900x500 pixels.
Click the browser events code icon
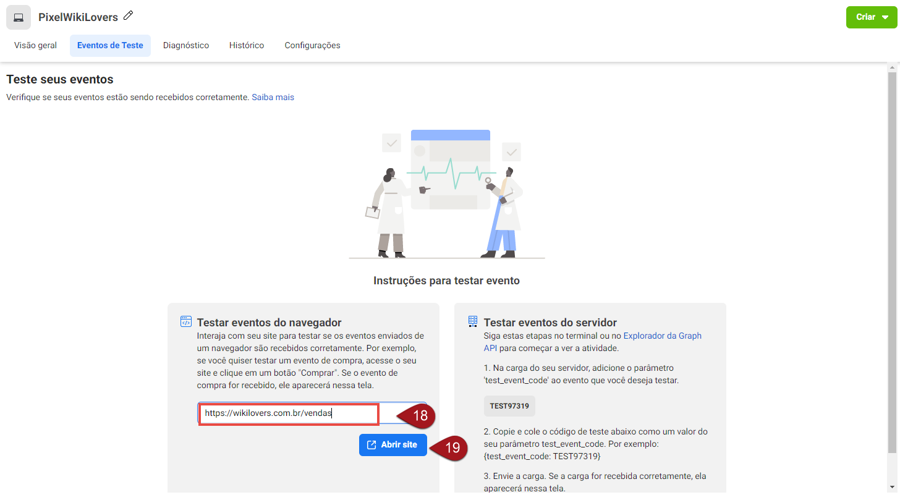coord(186,322)
